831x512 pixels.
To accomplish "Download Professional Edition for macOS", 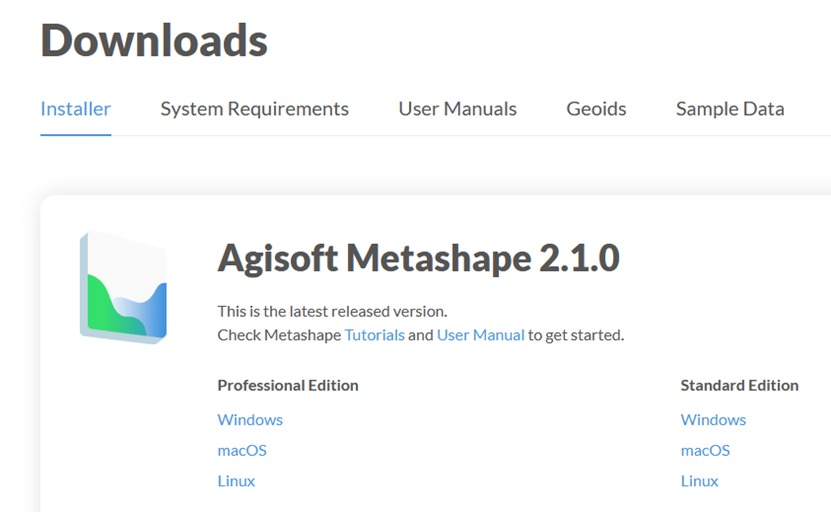I will coord(242,451).
